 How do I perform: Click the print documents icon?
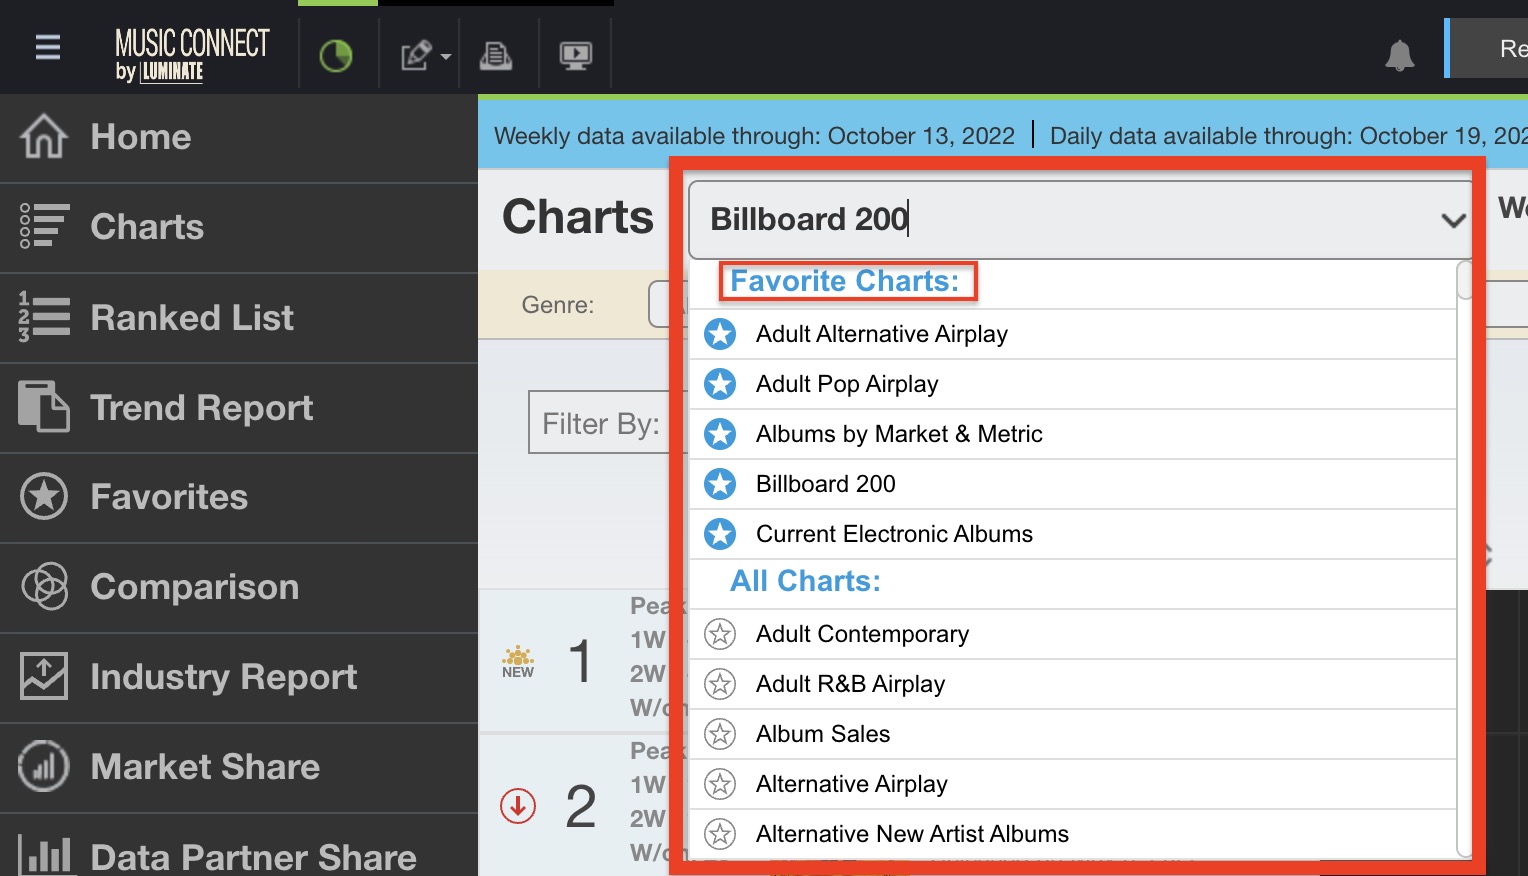496,55
